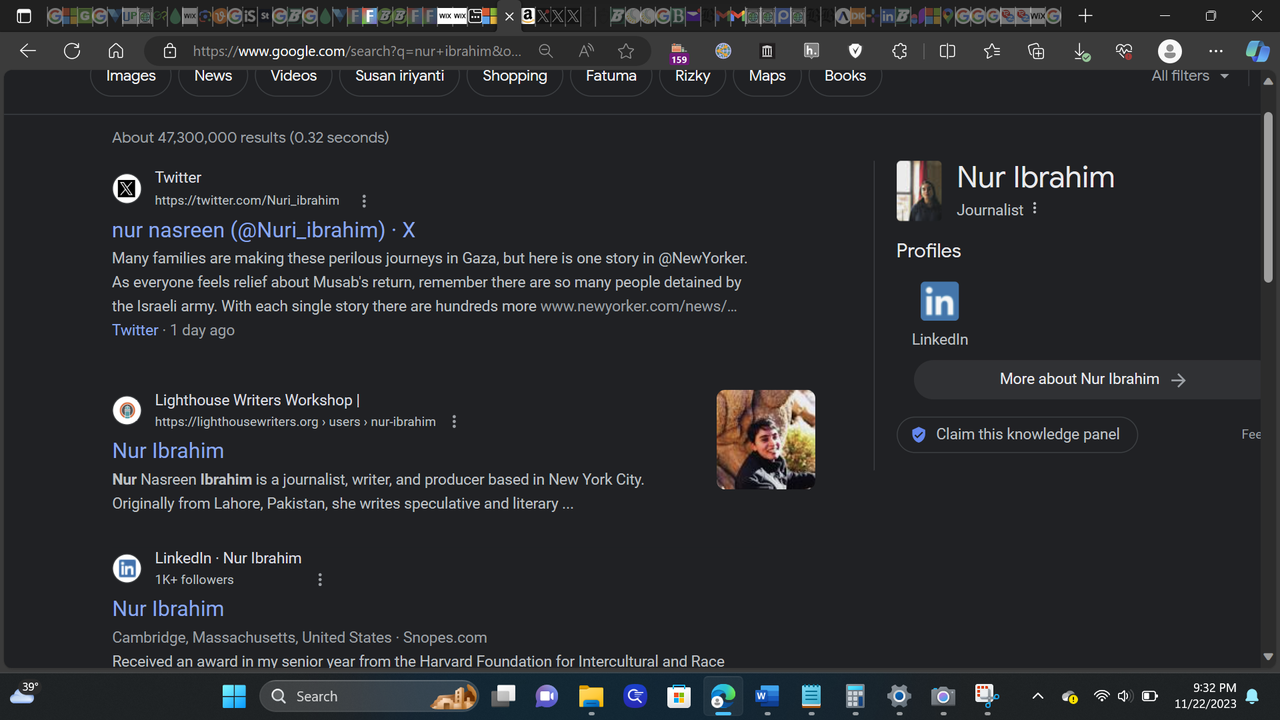This screenshot has width=1280, height=720.
Task: Enable split screen view
Action: (x=947, y=51)
